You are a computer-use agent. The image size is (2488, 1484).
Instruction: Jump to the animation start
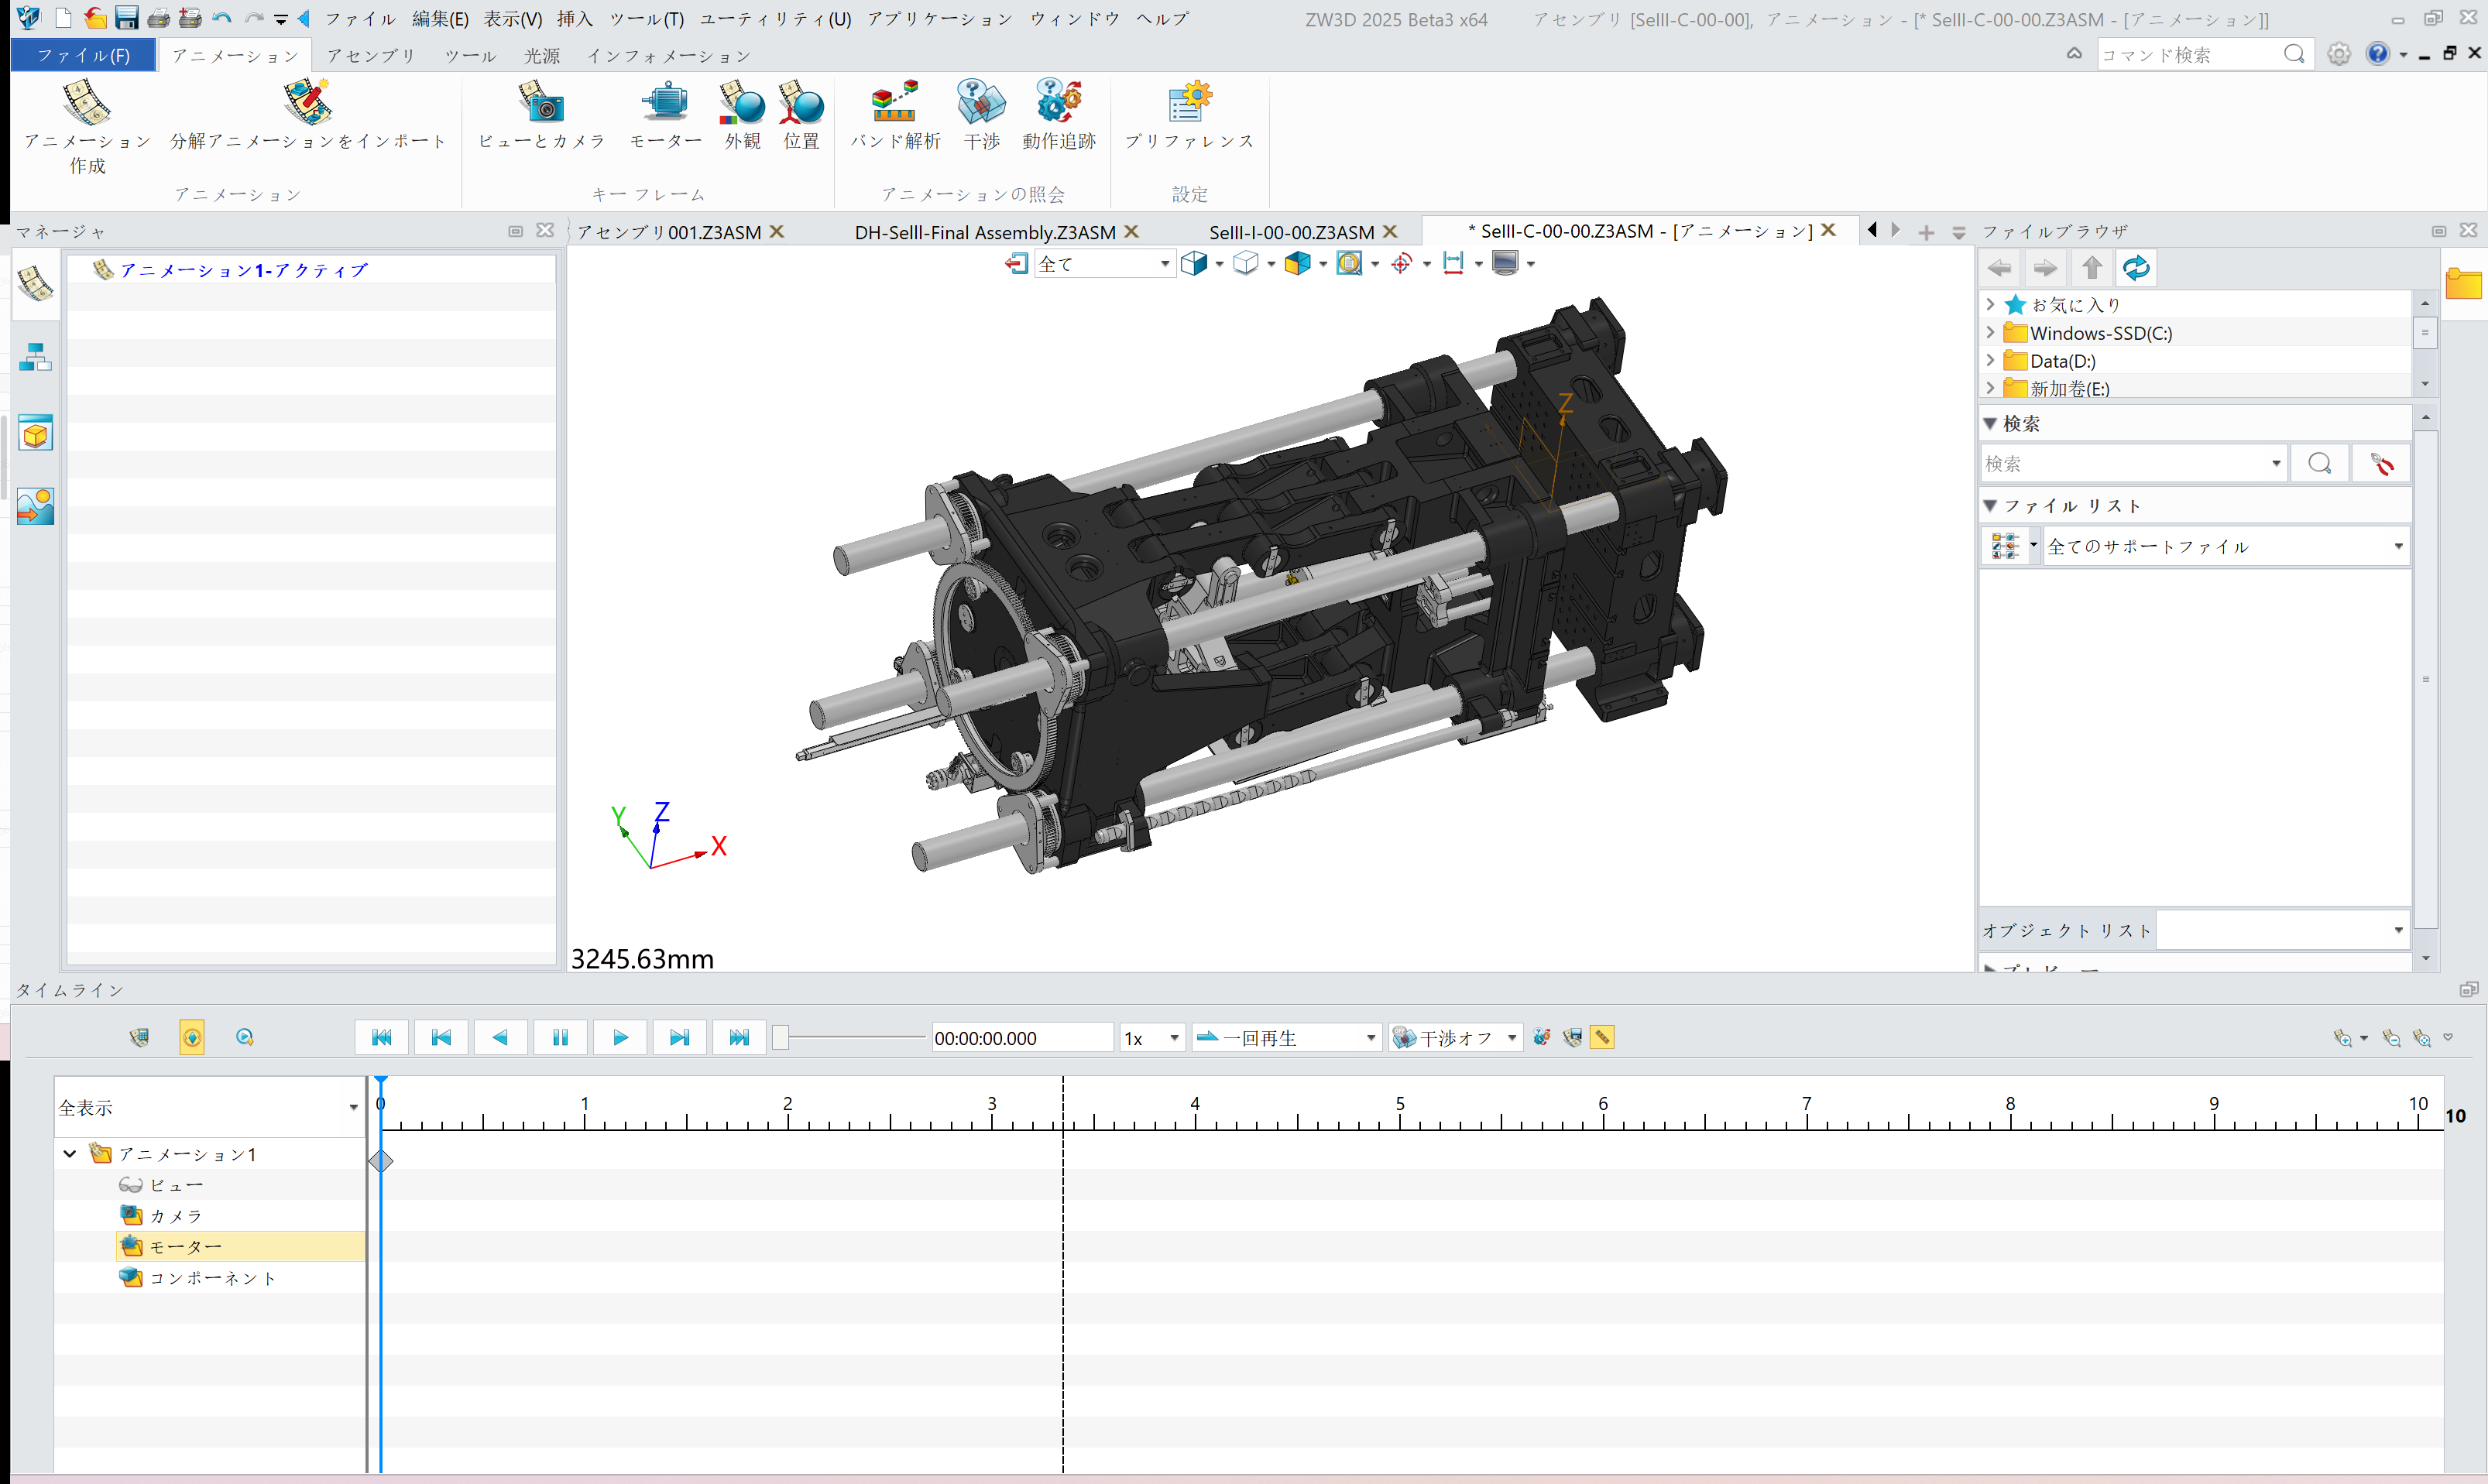click(381, 1037)
